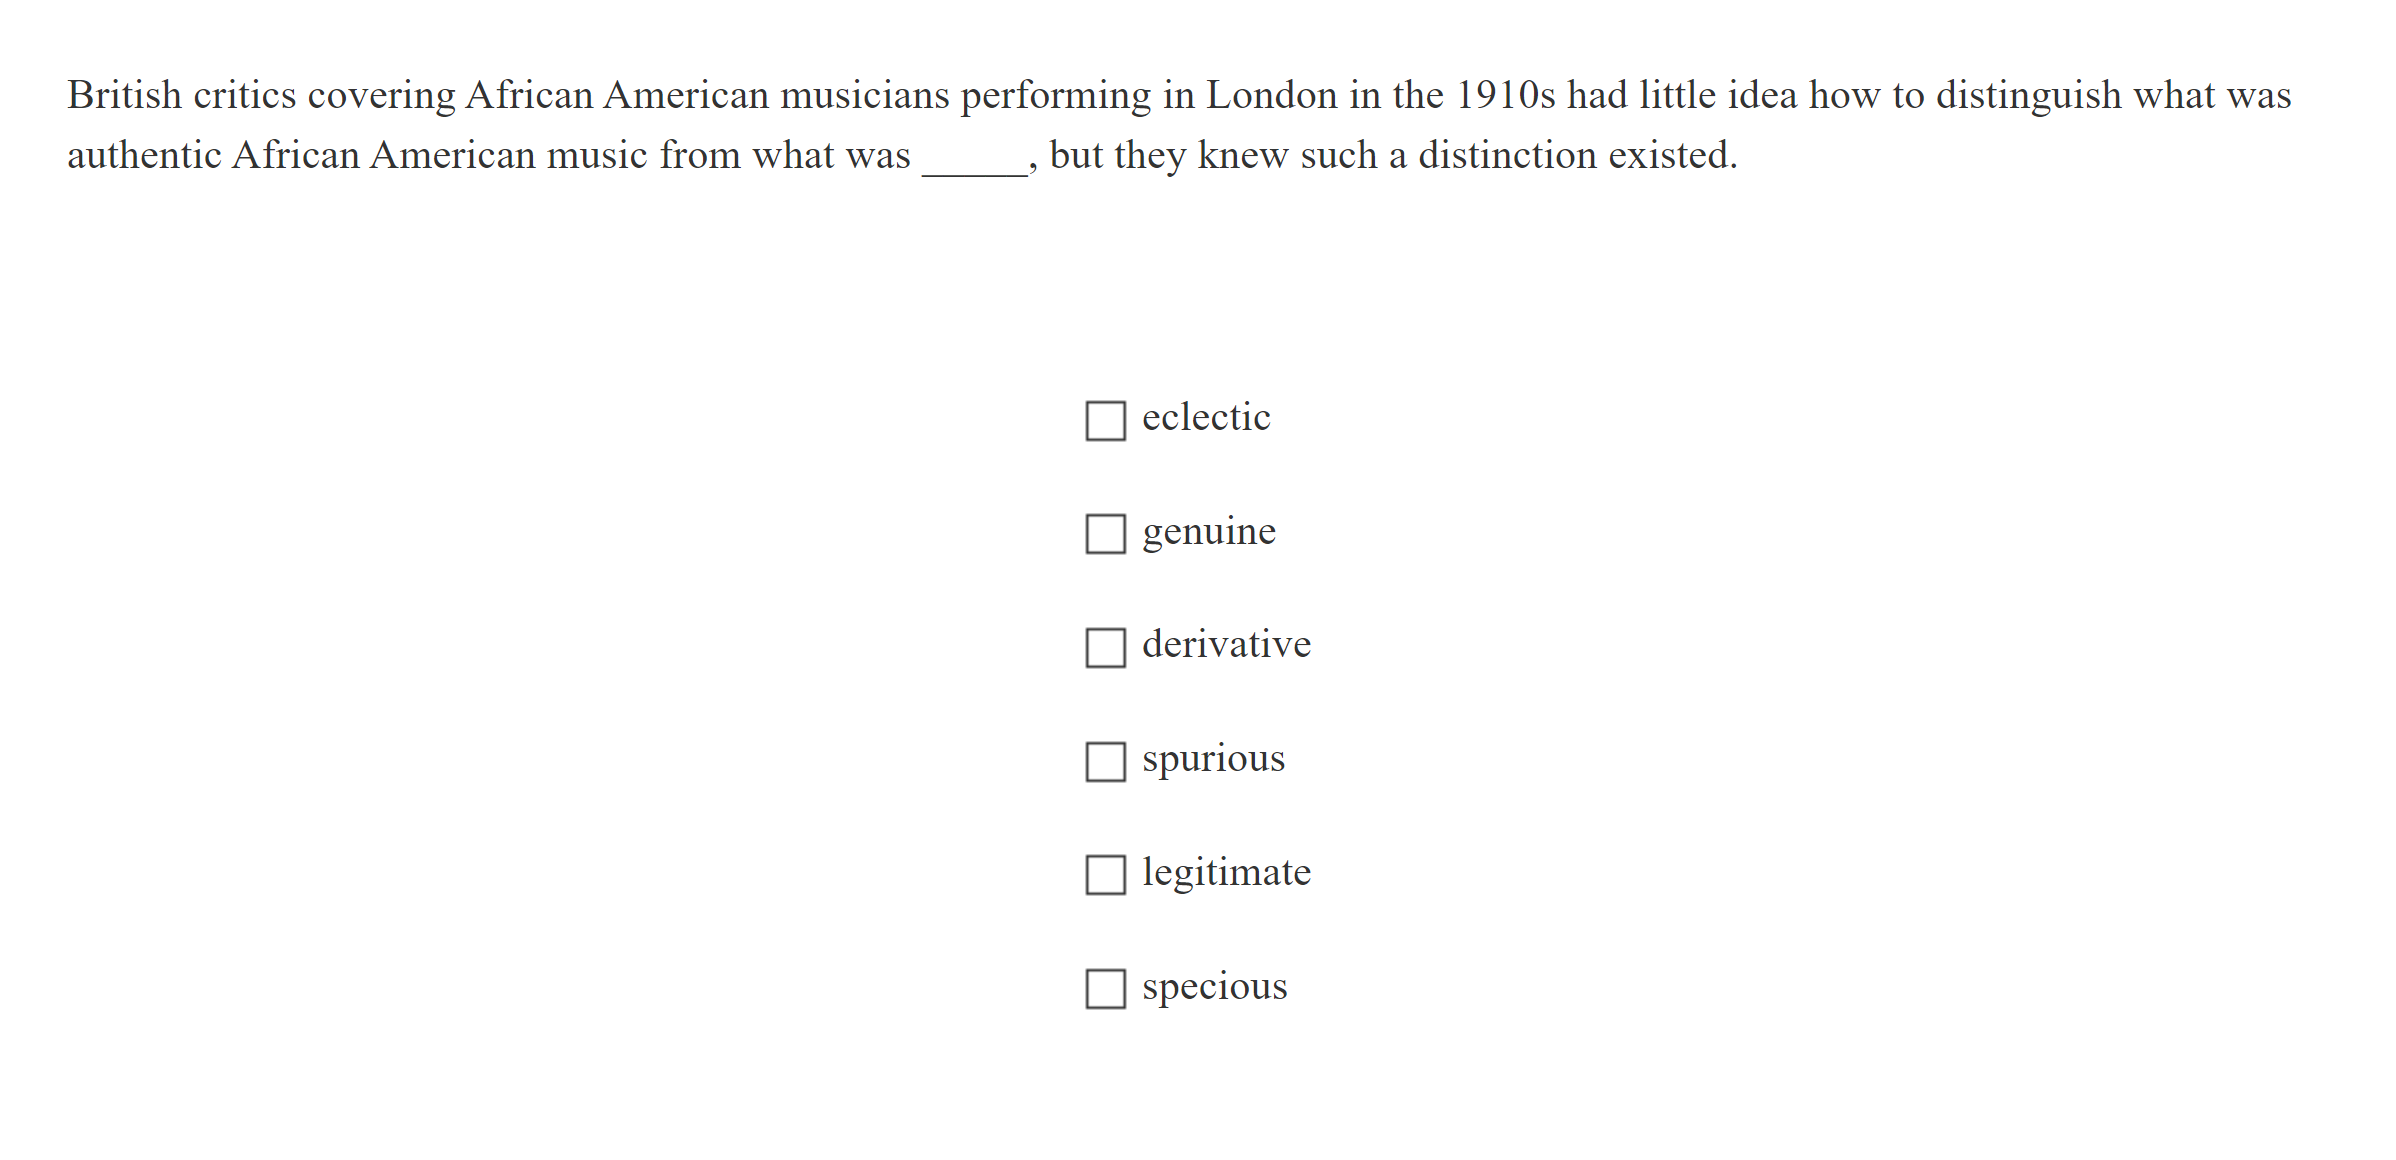Click the answer text "spurious"
The height and width of the screenshot is (1160, 2396).
1213,759
